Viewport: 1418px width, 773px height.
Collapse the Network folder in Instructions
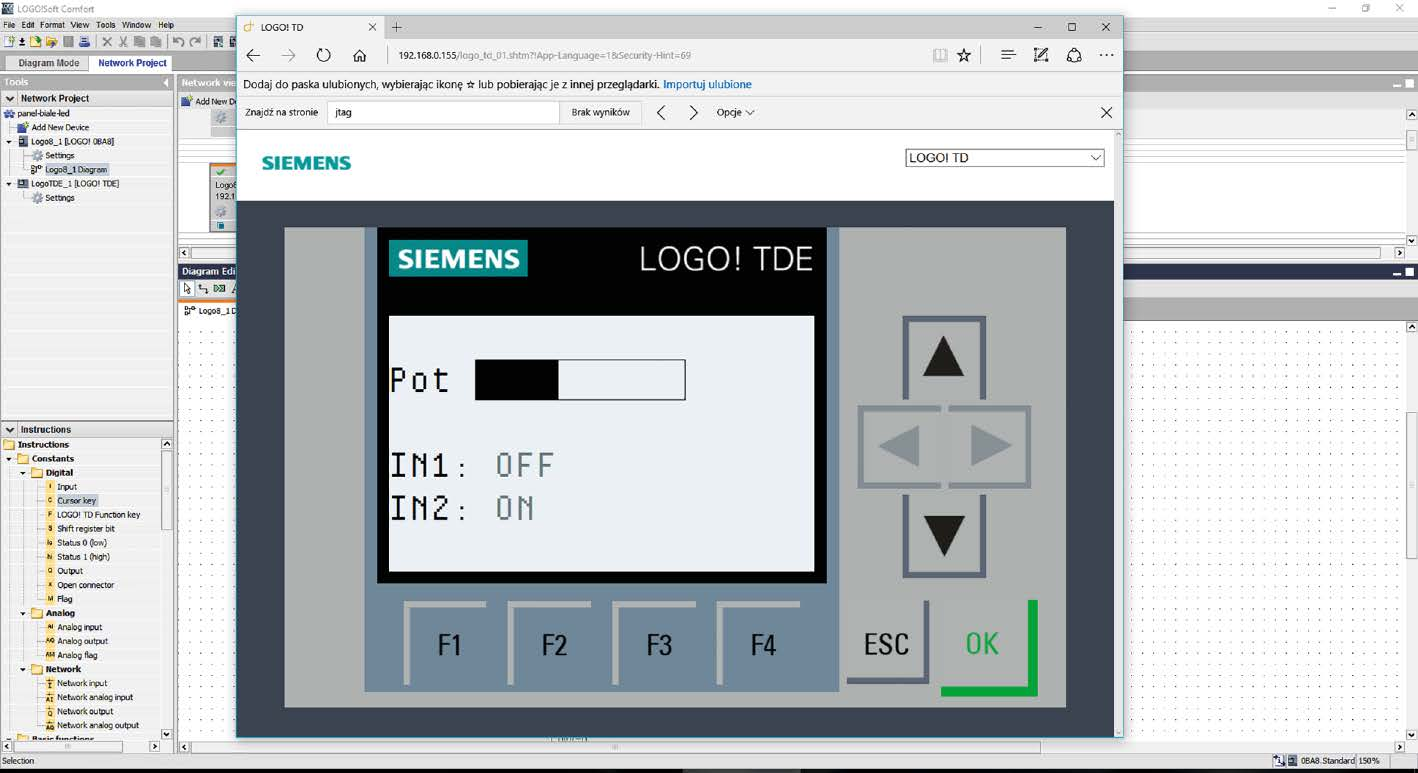pyautogui.click(x=23, y=669)
